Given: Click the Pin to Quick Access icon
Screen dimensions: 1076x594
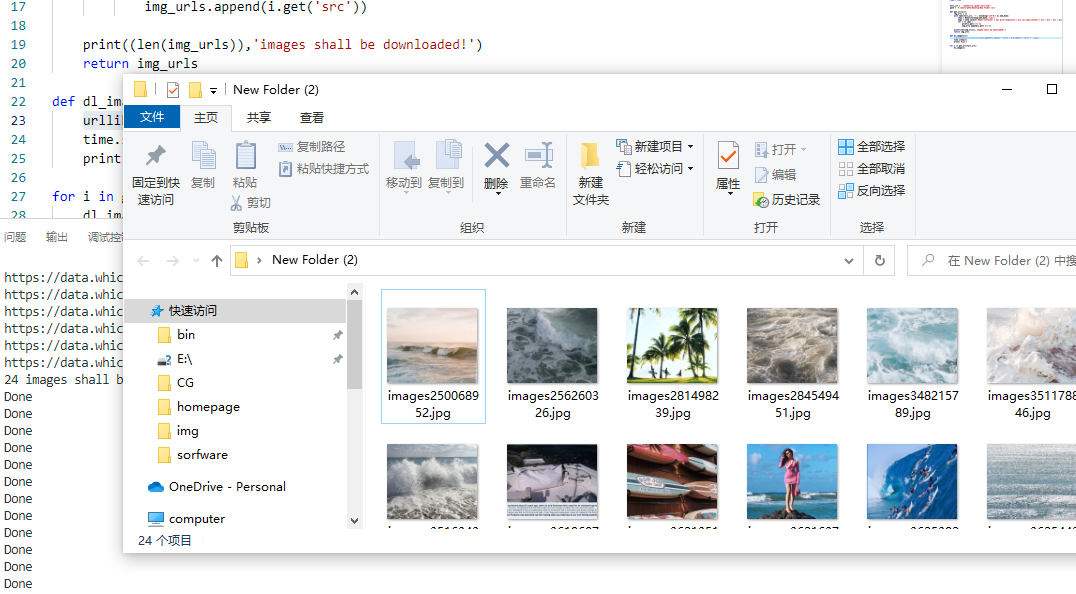Looking at the screenshot, I should click(x=156, y=155).
